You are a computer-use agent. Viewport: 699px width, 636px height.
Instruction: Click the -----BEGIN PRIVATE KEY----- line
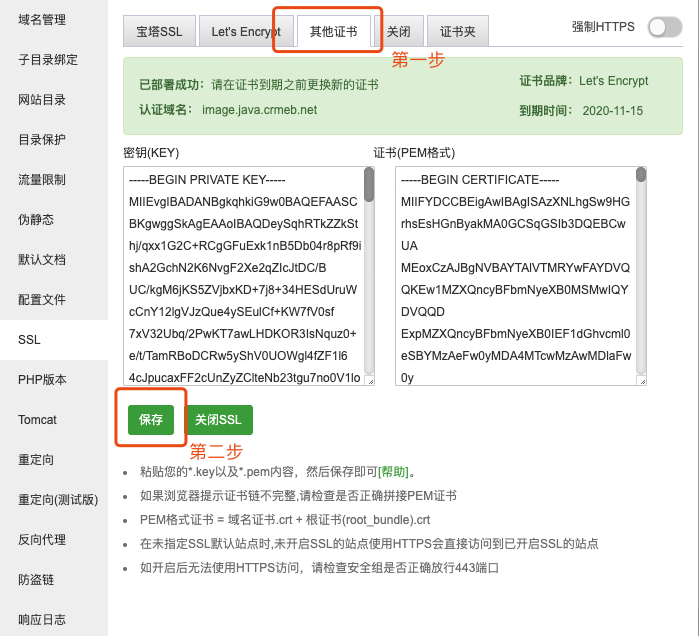(x=207, y=180)
